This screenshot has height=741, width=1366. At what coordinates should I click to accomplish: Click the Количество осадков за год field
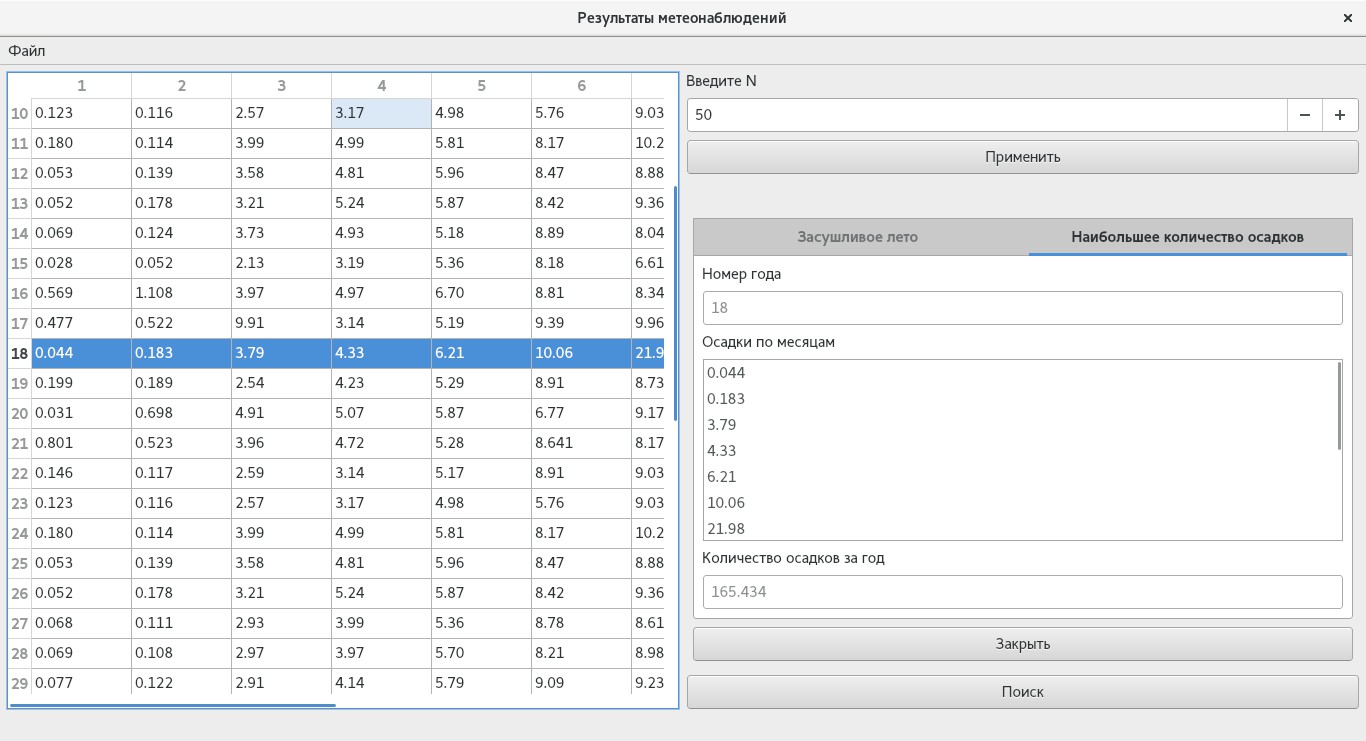coord(1022,591)
